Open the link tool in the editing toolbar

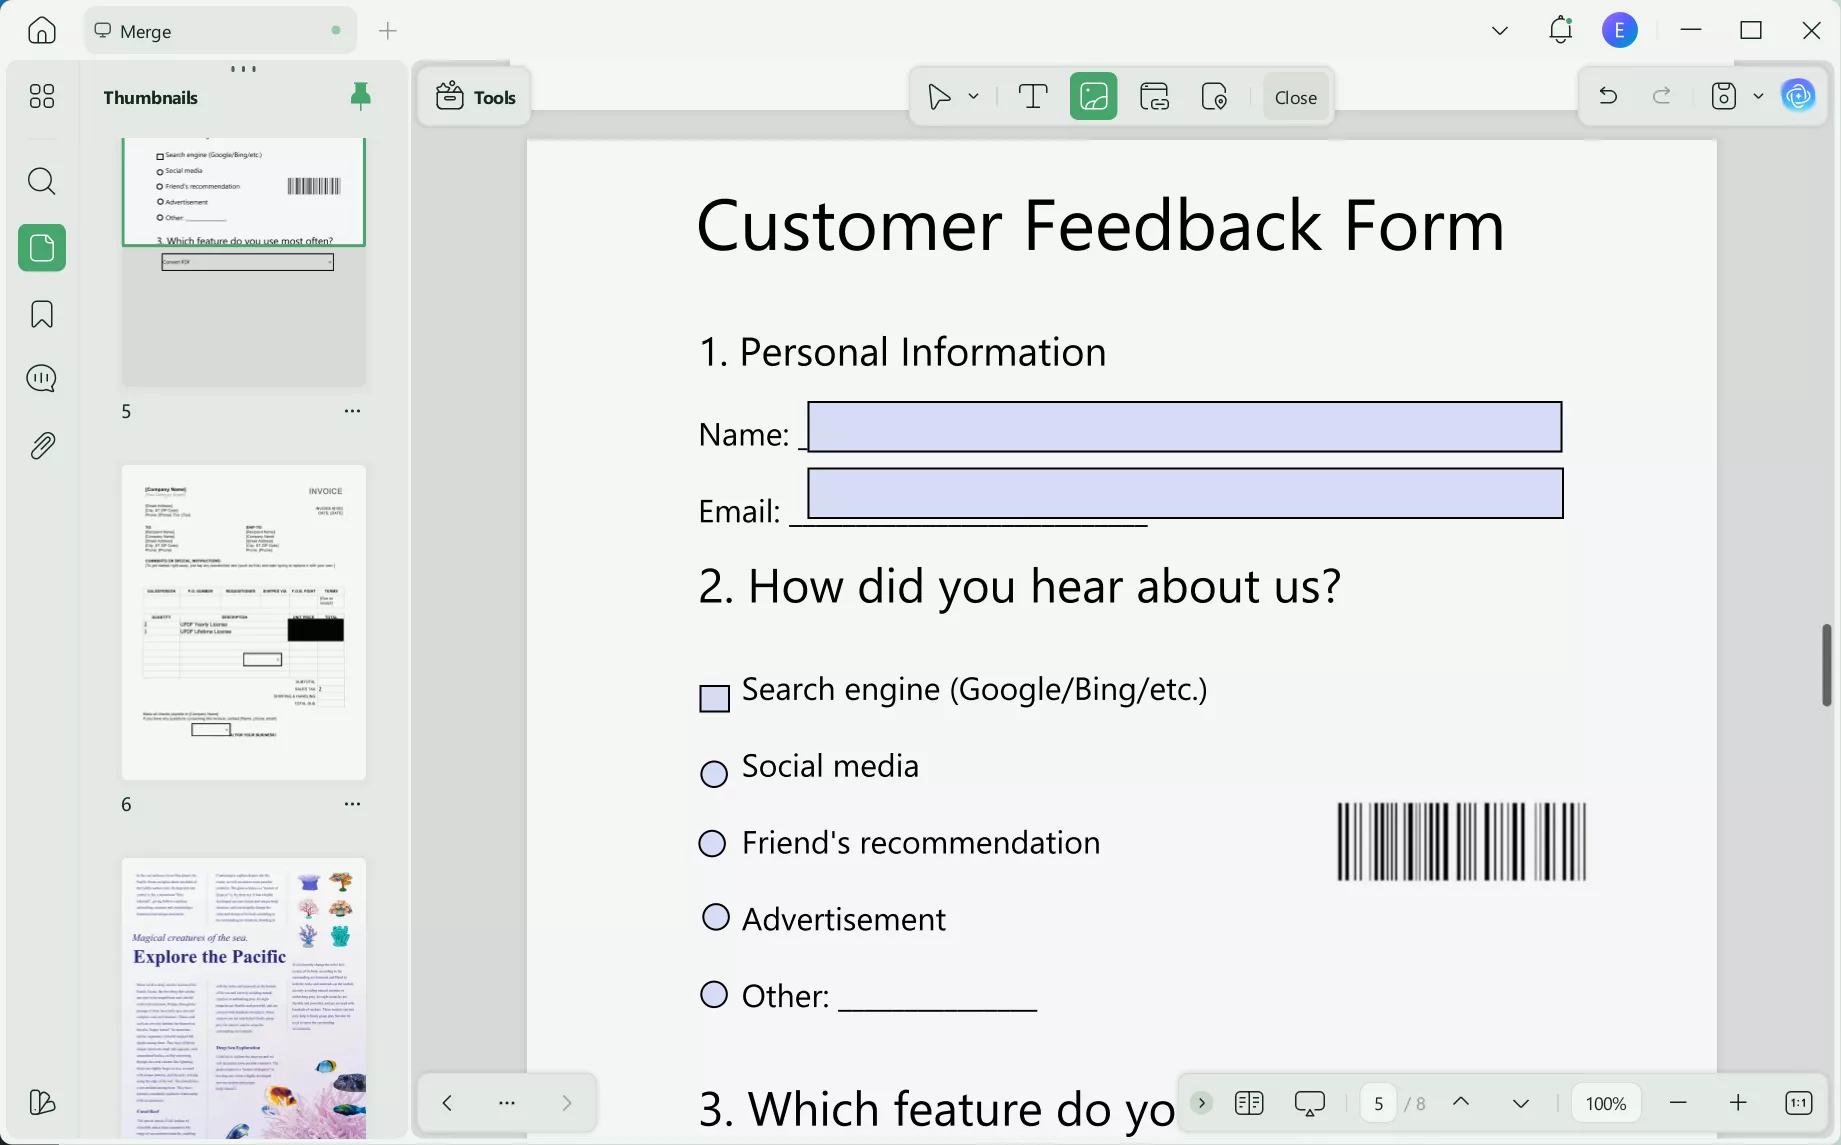pyautogui.click(x=1153, y=96)
